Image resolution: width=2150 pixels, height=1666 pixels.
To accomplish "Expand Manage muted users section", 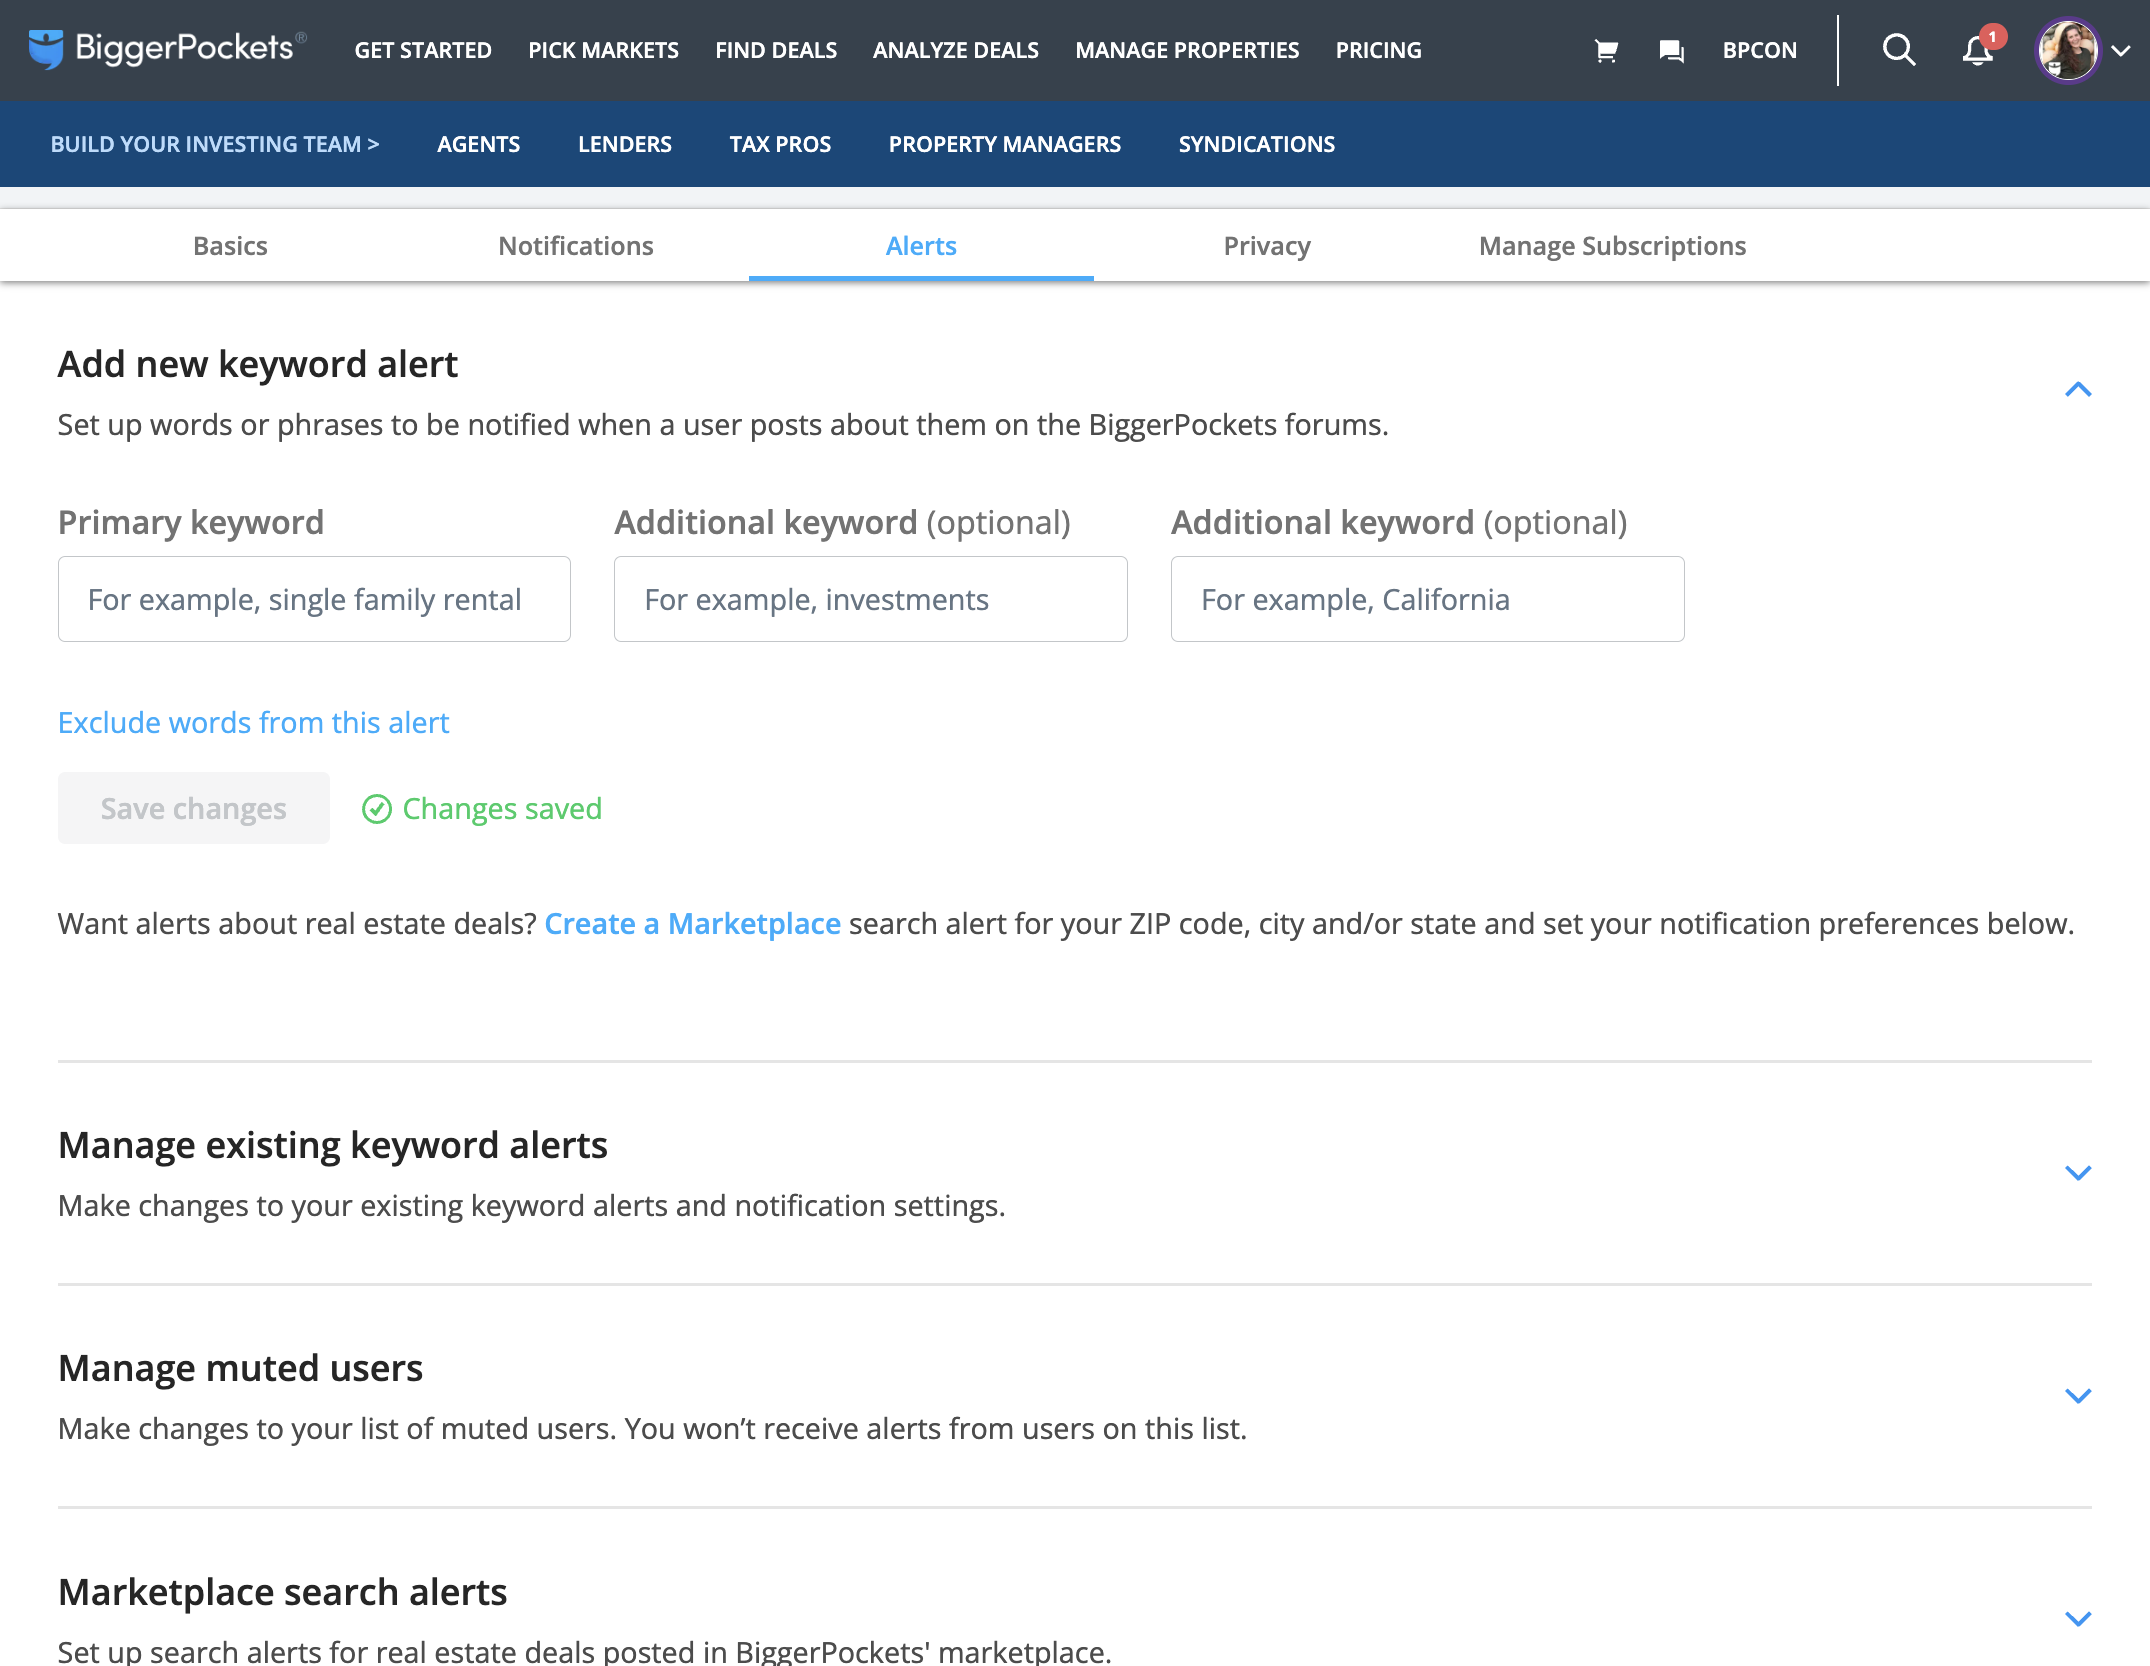I will pos(2078,1396).
